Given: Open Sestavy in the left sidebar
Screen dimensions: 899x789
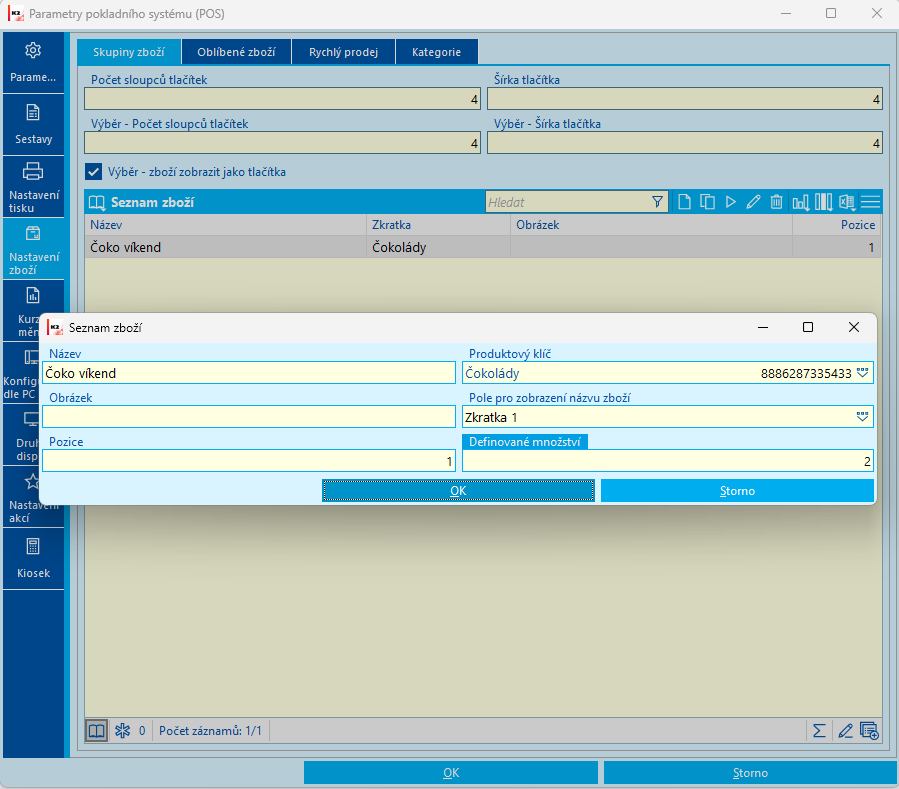Looking at the screenshot, I should tap(33, 124).
